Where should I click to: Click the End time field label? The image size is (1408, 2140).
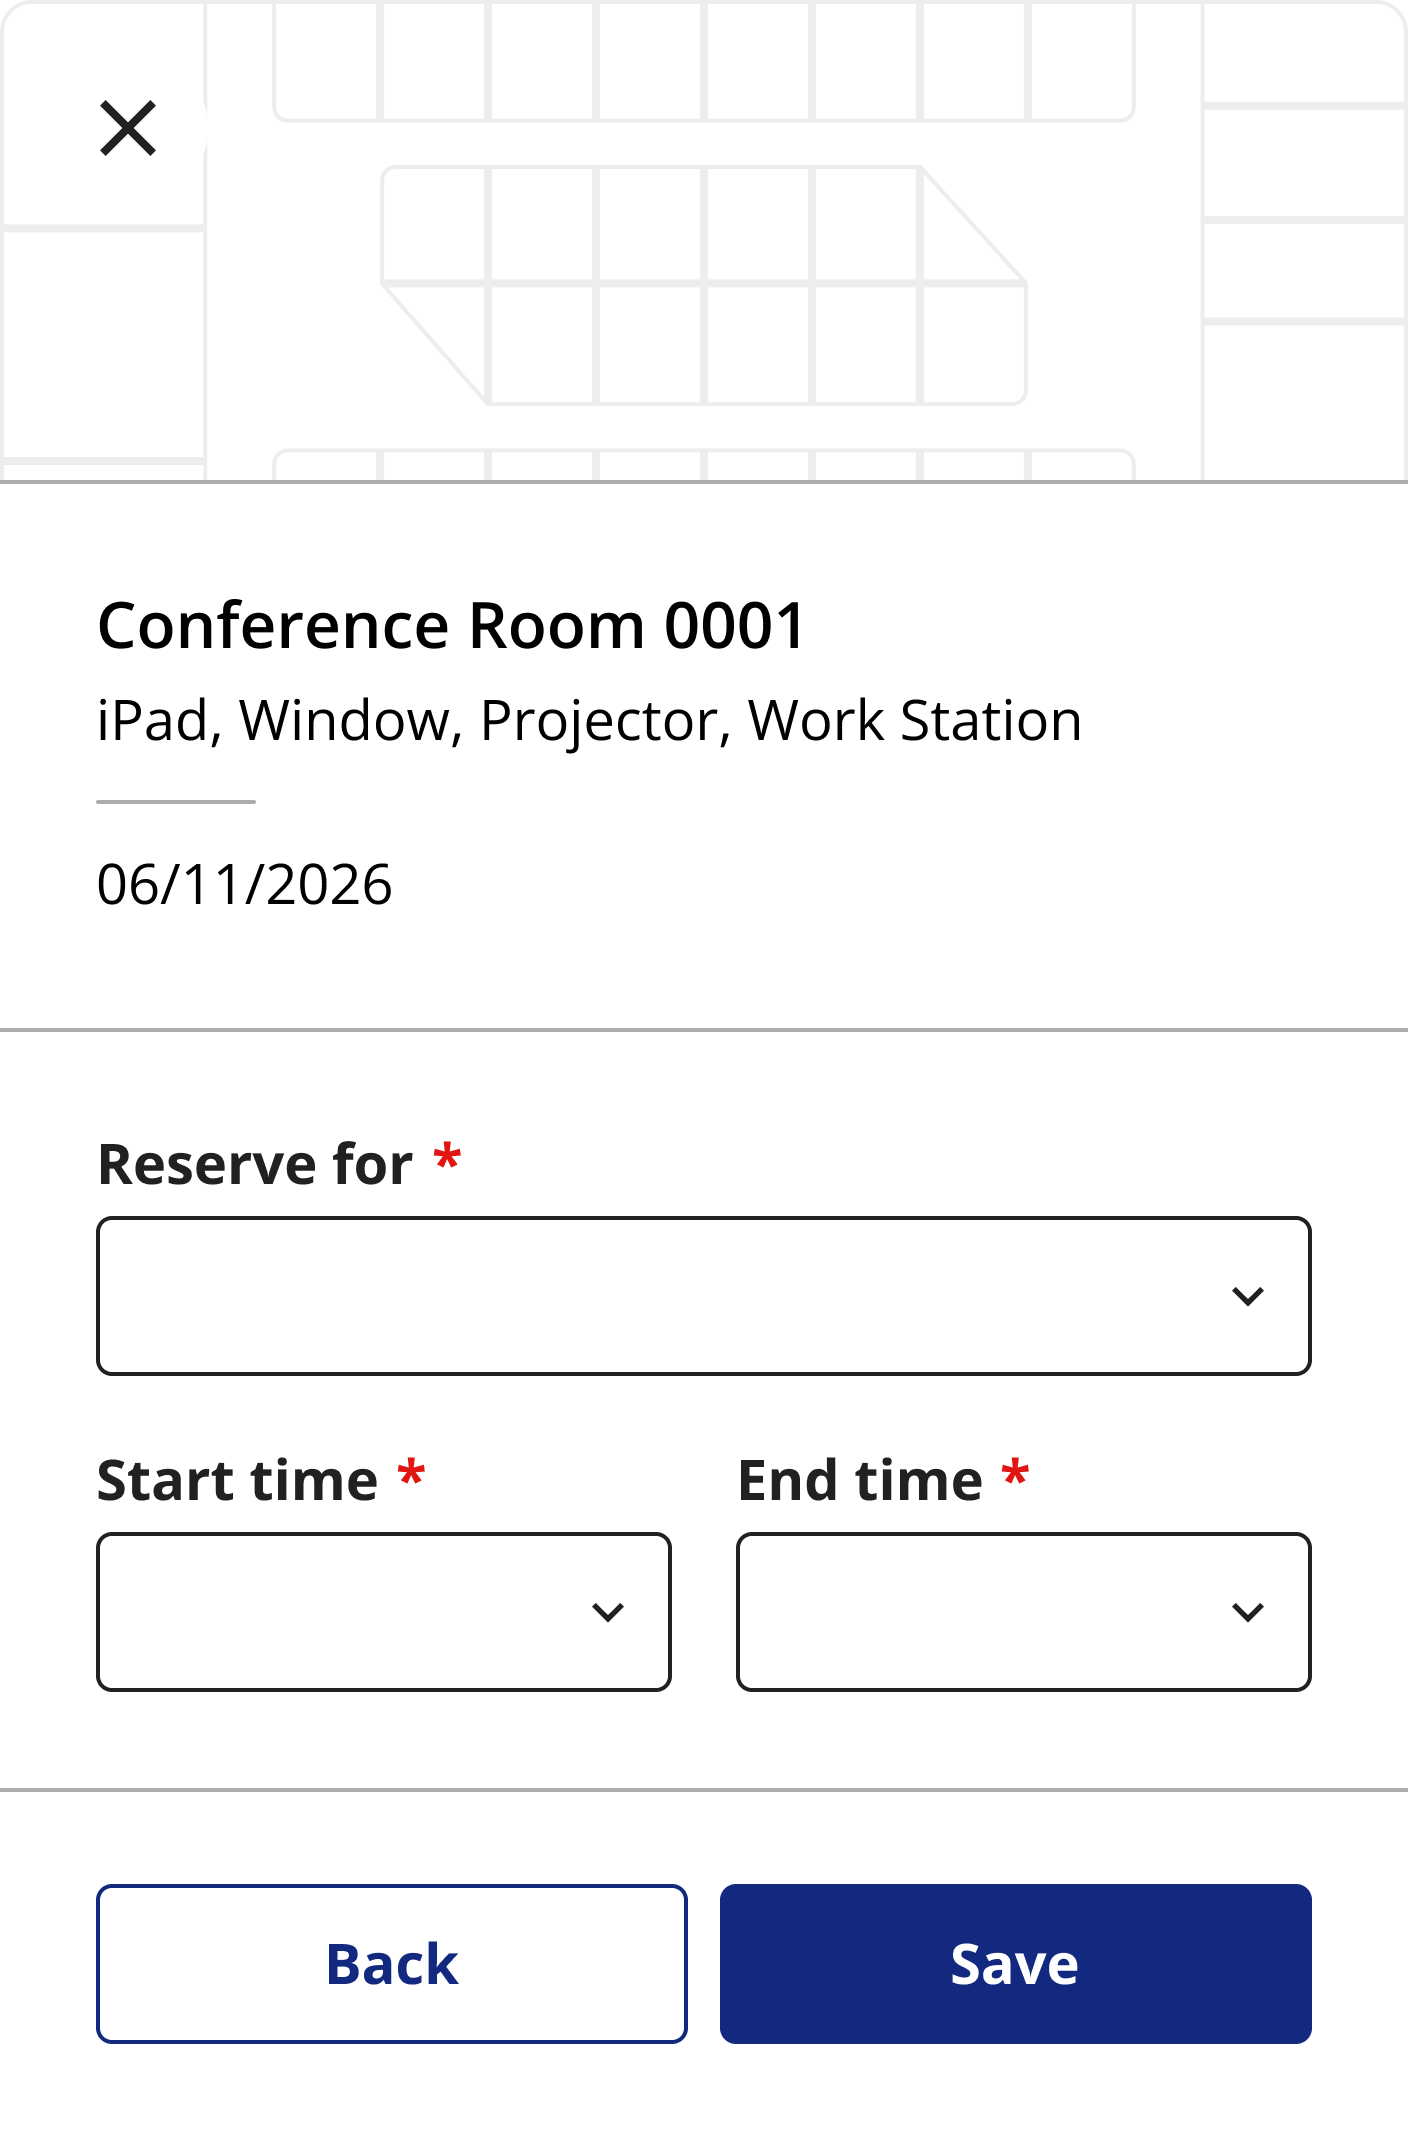860,1481
